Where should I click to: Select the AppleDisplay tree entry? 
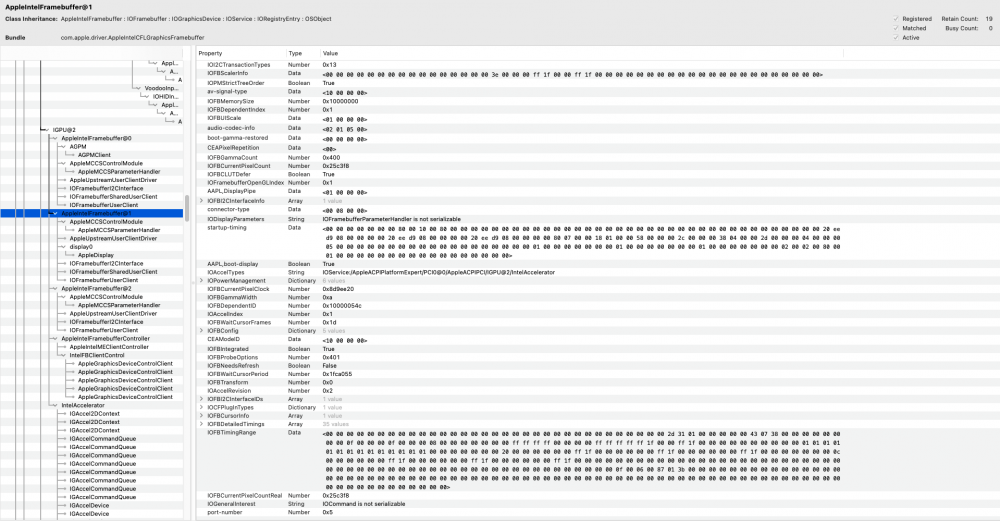click(96, 255)
